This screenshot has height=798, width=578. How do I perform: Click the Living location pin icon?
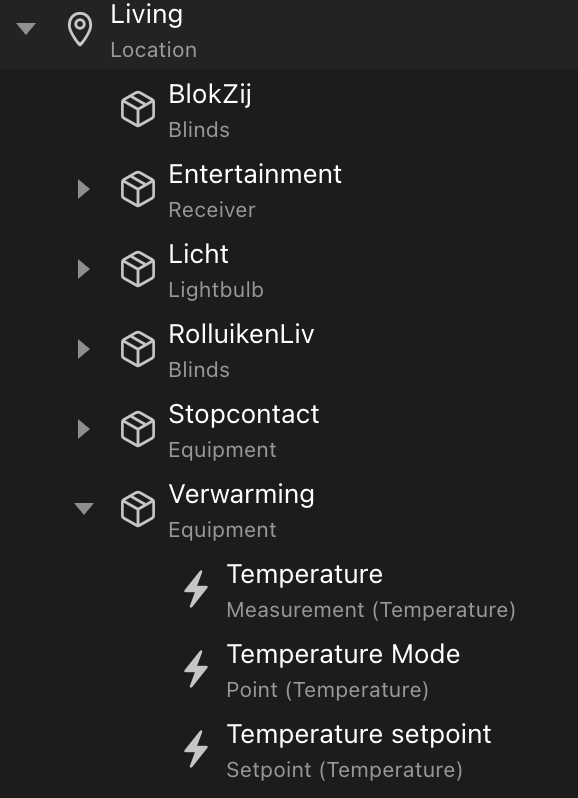[80, 30]
